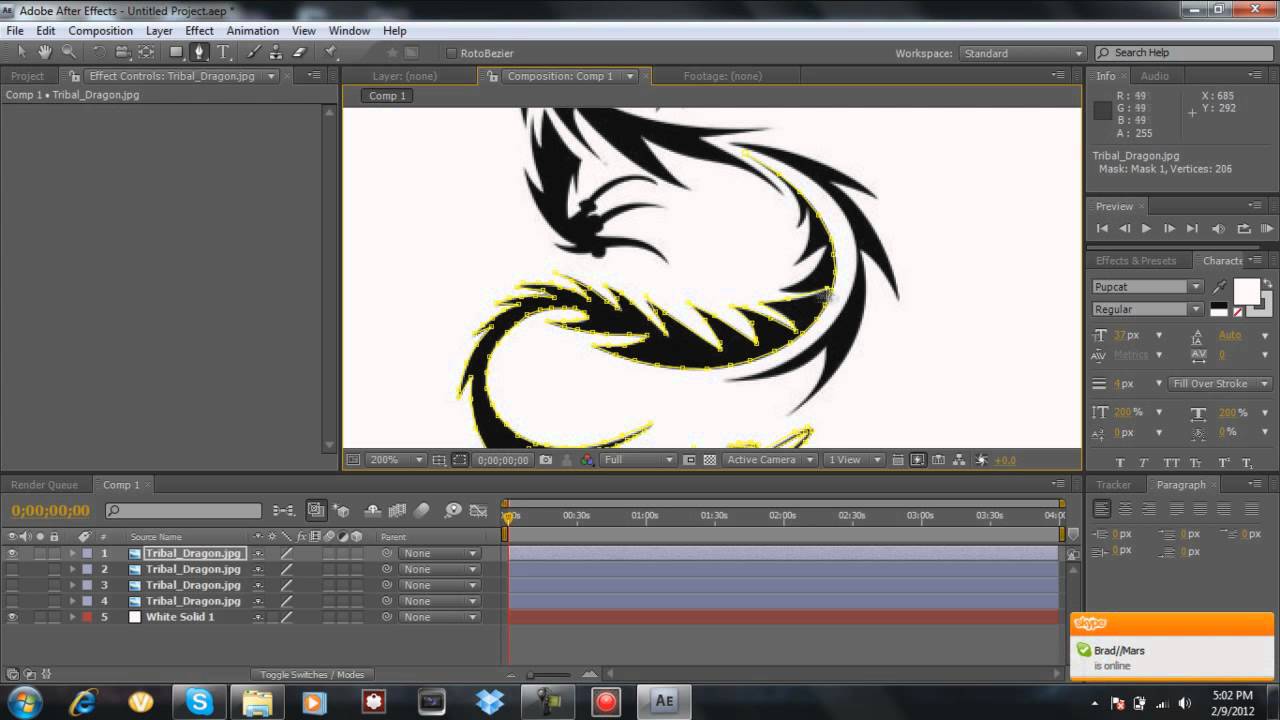Show layer 4 Tribal_Dragon.jpg video switch
The width and height of the screenshot is (1280, 720).
click(x=12, y=601)
